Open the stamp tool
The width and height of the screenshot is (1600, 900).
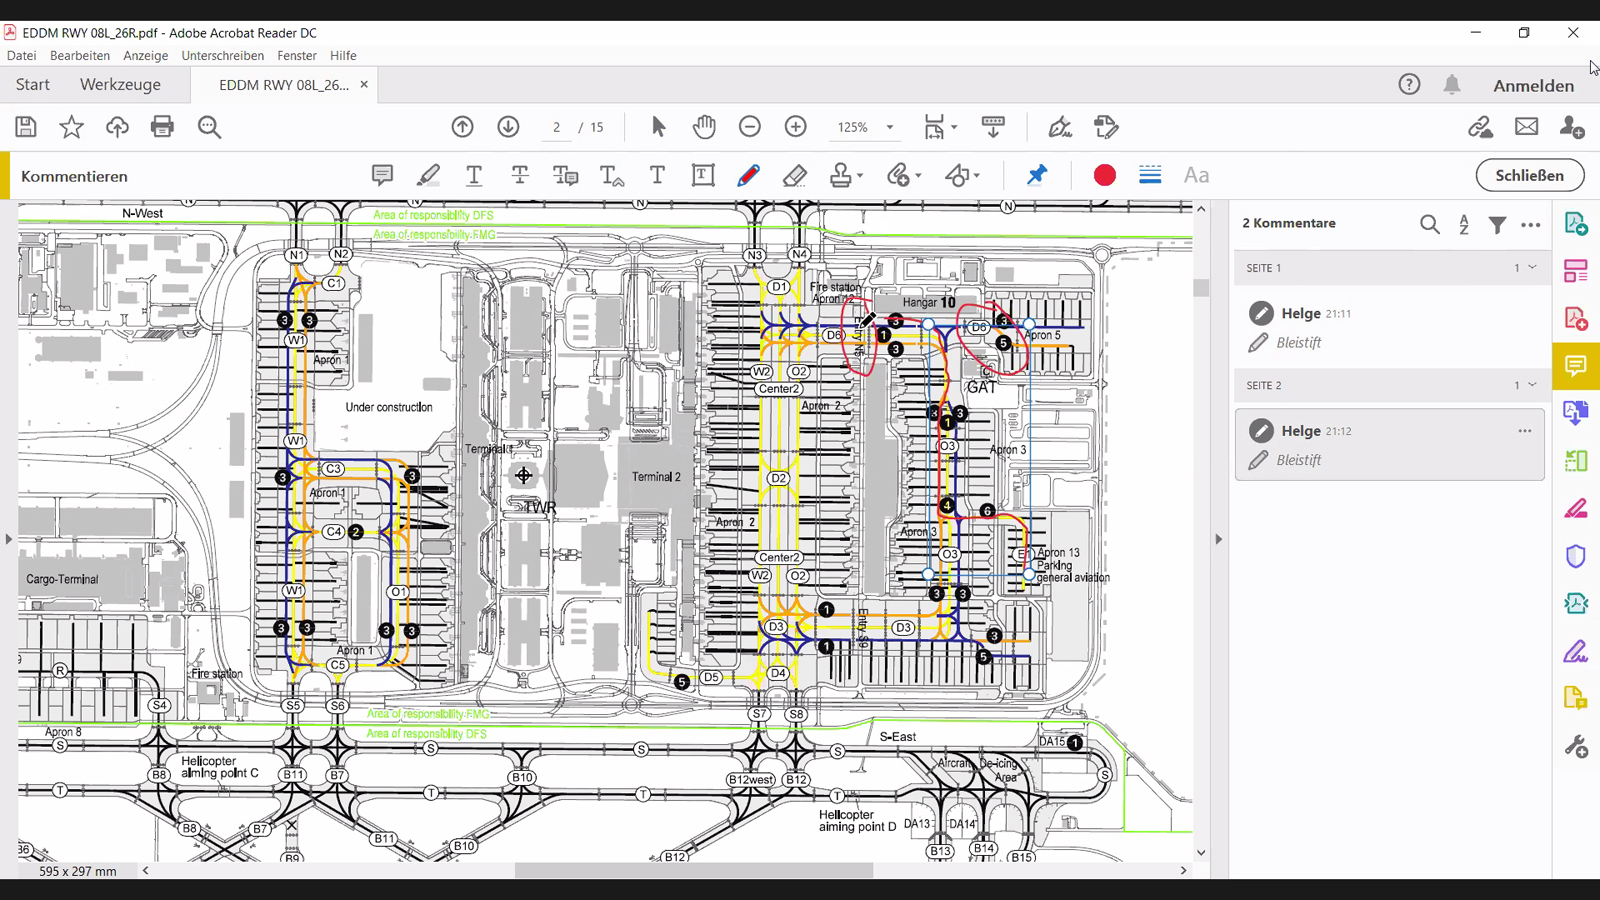(841, 176)
